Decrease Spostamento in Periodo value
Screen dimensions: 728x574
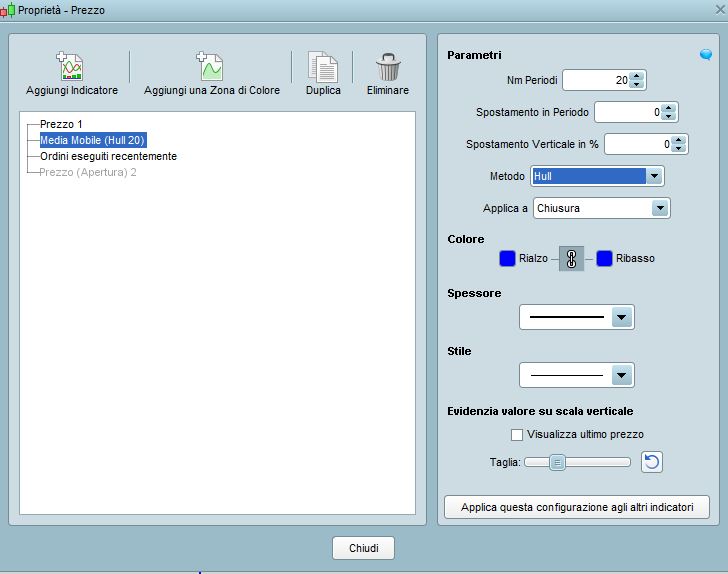(669, 116)
